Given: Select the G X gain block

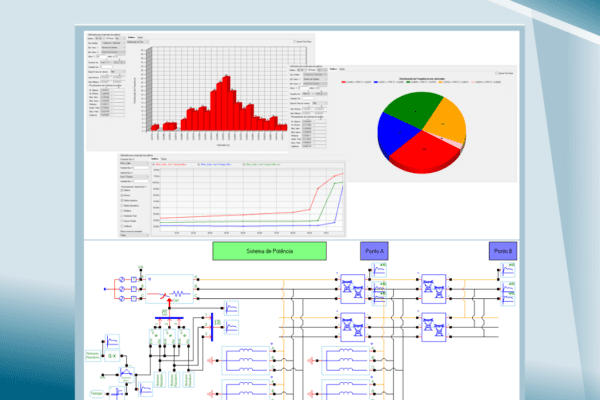Looking at the screenshot, I should point(112,356).
